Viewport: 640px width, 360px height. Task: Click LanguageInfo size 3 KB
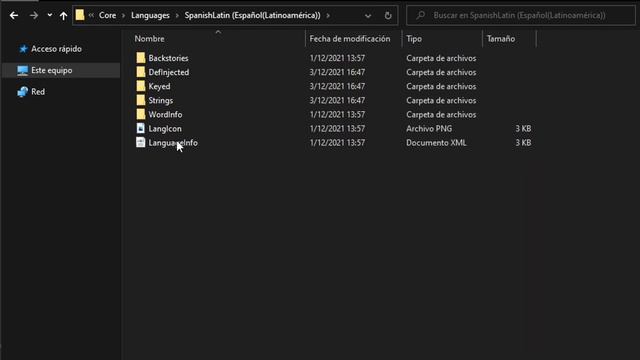click(x=523, y=143)
